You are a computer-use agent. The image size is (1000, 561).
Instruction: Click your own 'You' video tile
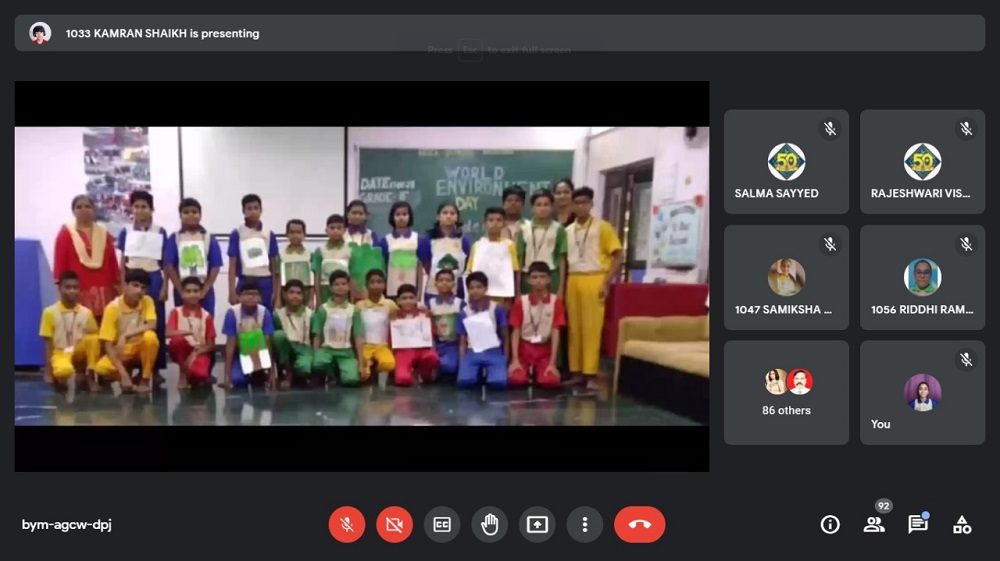pos(922,392)
